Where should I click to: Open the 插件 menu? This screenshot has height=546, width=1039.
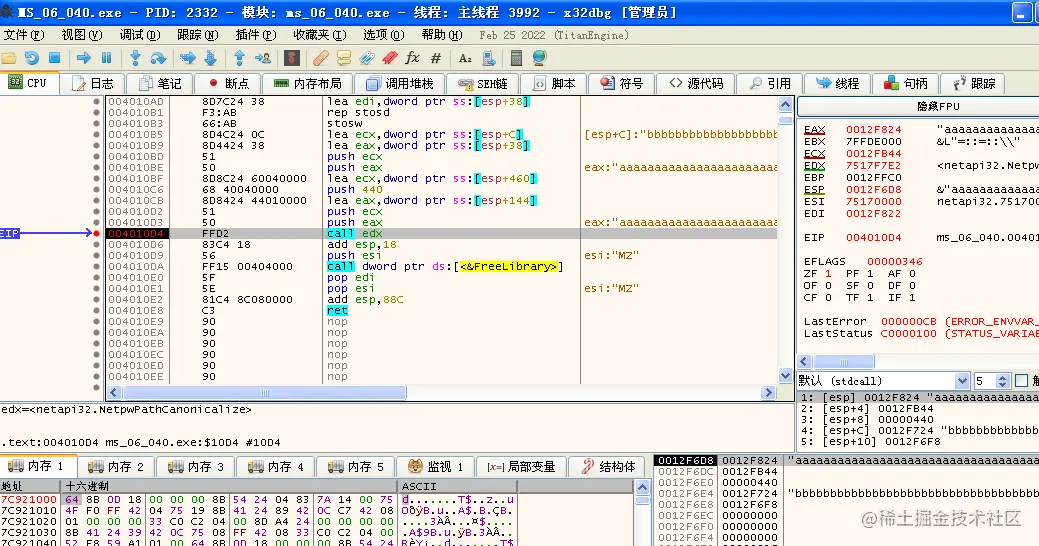256,35
